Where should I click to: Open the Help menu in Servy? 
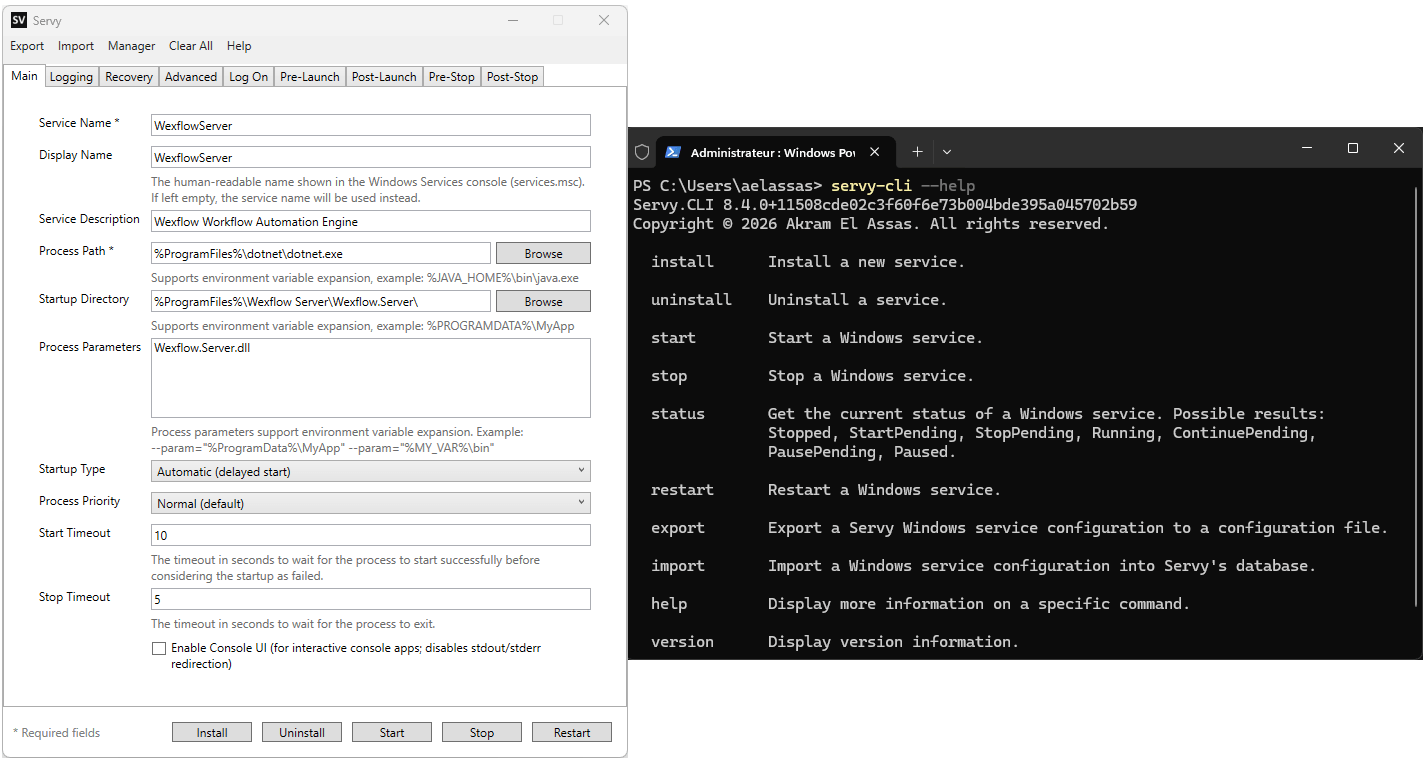239,46
